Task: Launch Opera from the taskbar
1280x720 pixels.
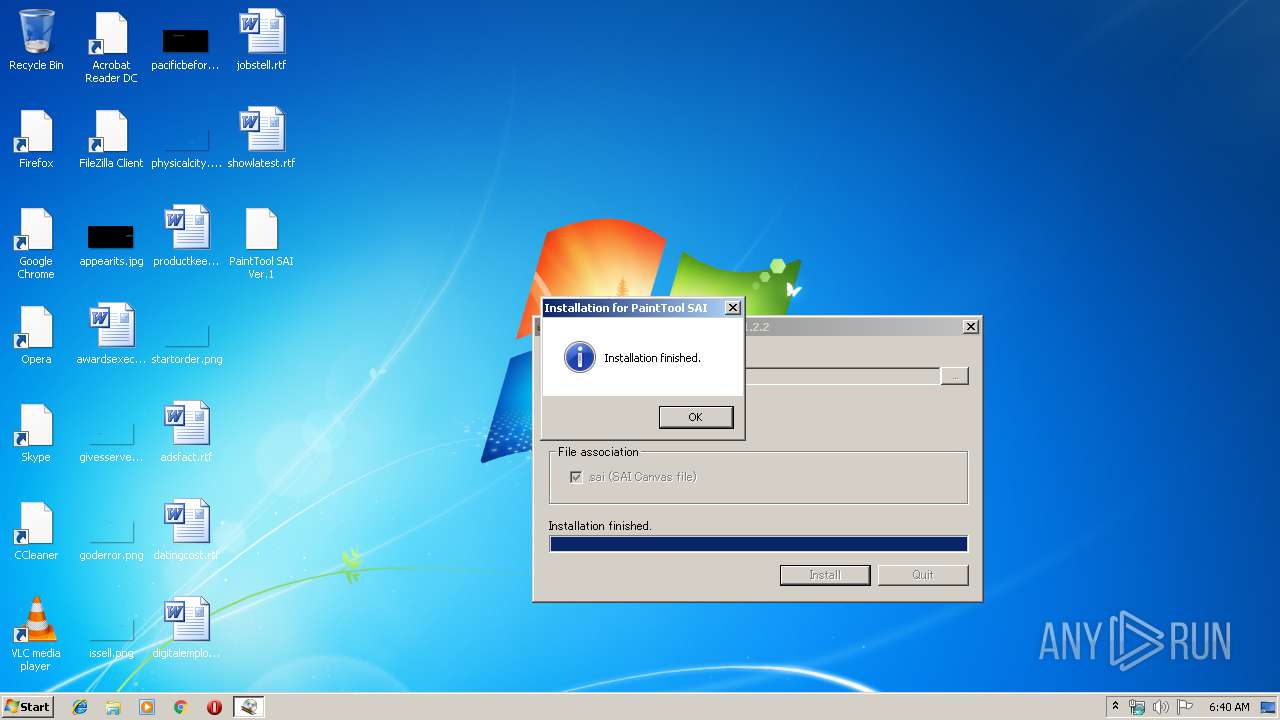Action: click(x=214, y=706)
